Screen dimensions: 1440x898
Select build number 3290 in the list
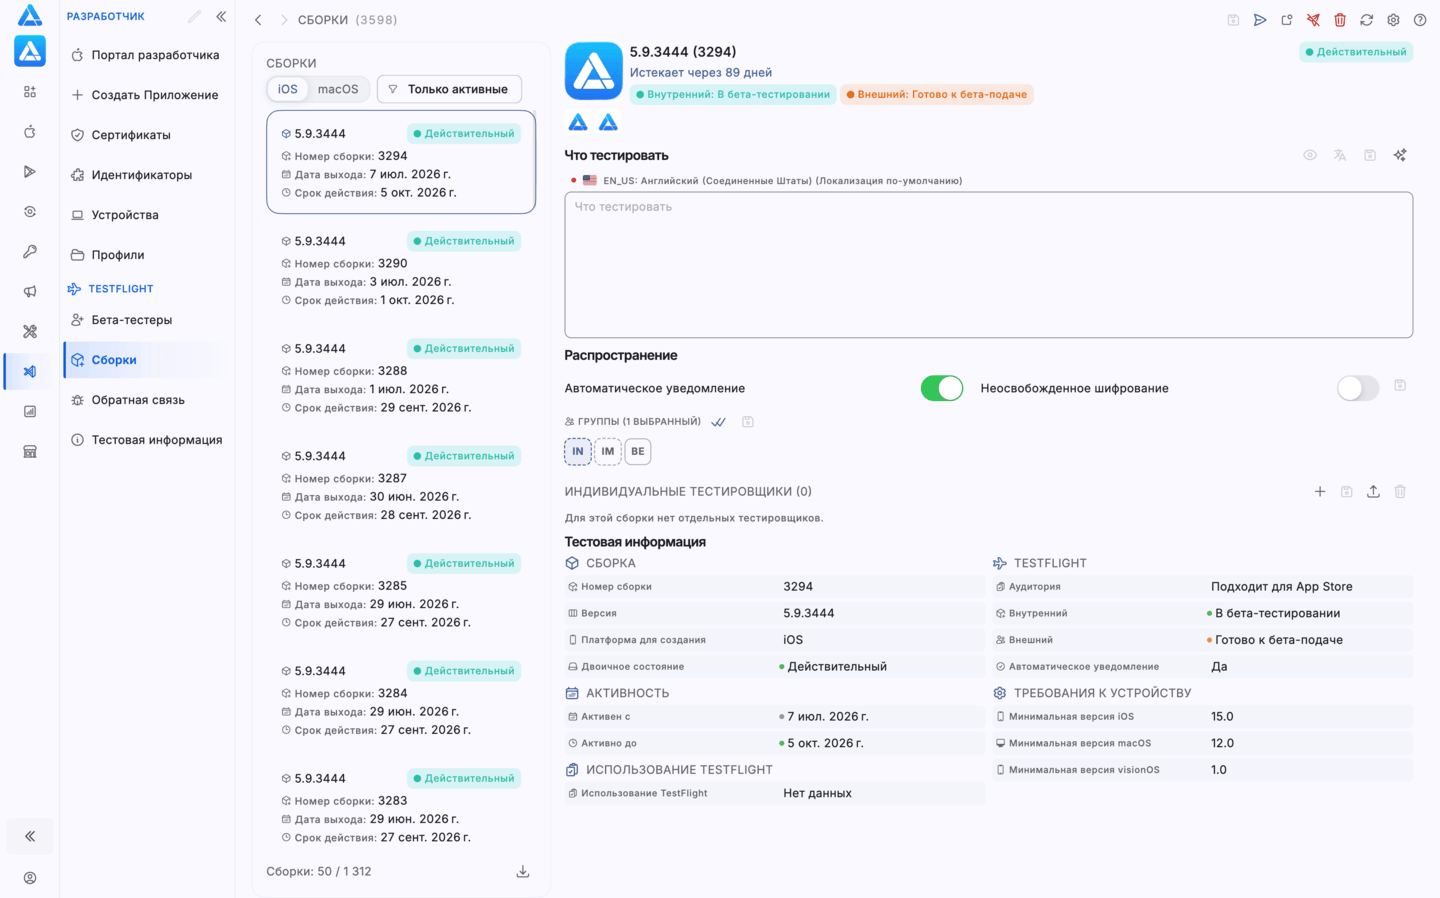401,270
